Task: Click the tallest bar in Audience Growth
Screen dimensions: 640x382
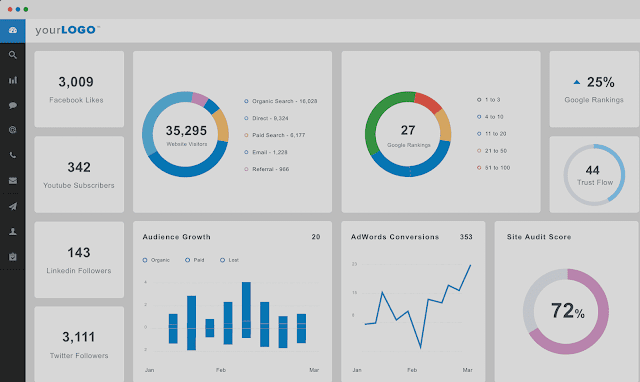Action: 246,310
